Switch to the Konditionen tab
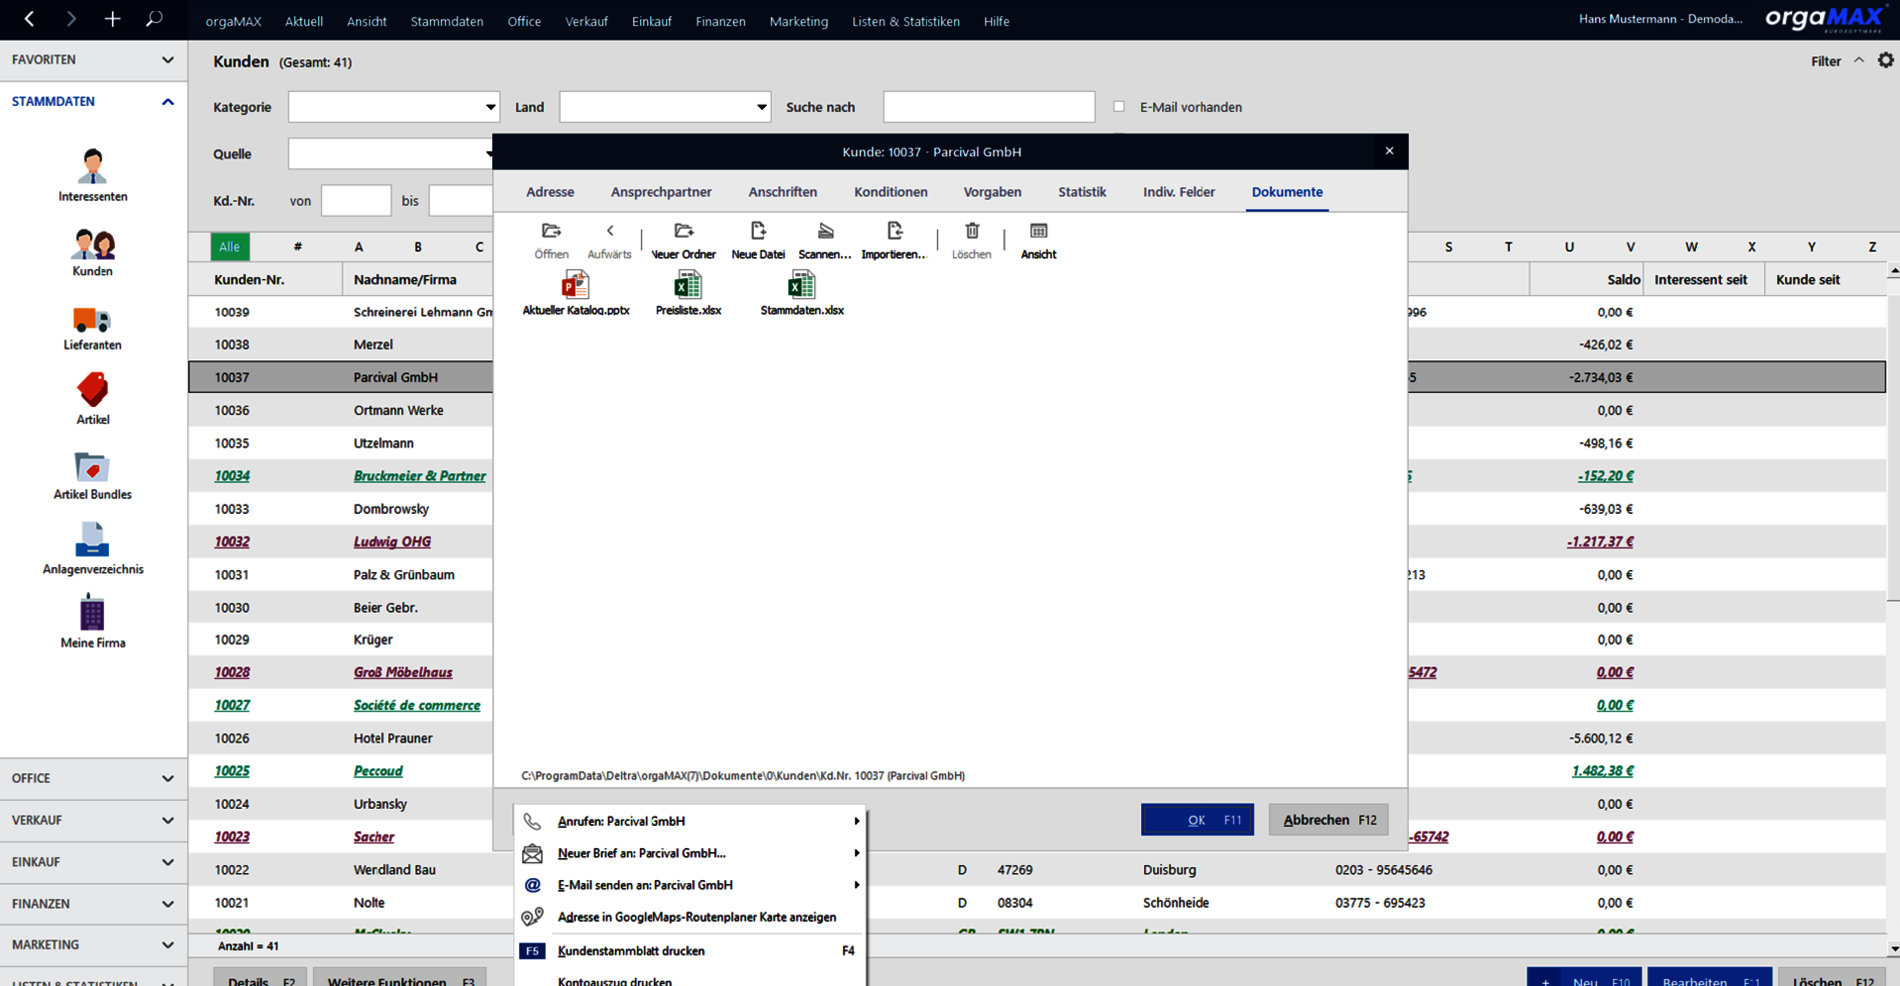This screenshot has height=986, width=1900. pos(891,192)
